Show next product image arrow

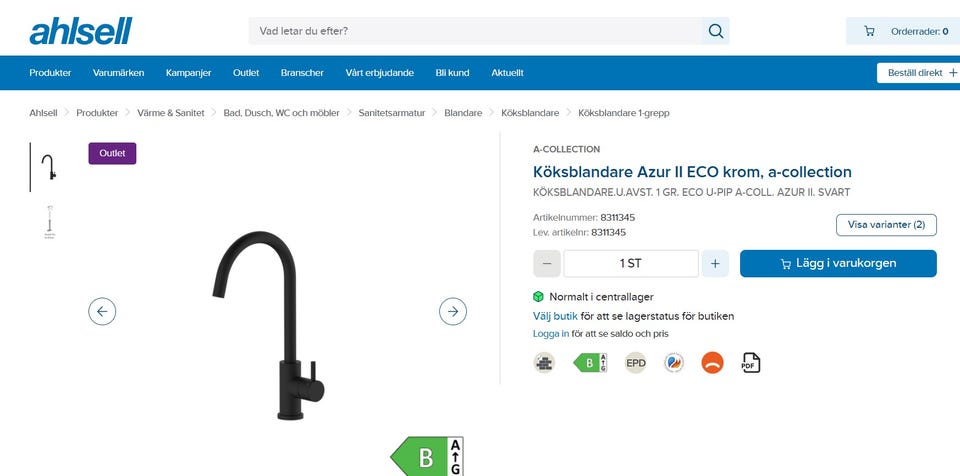tap(452, 311)
